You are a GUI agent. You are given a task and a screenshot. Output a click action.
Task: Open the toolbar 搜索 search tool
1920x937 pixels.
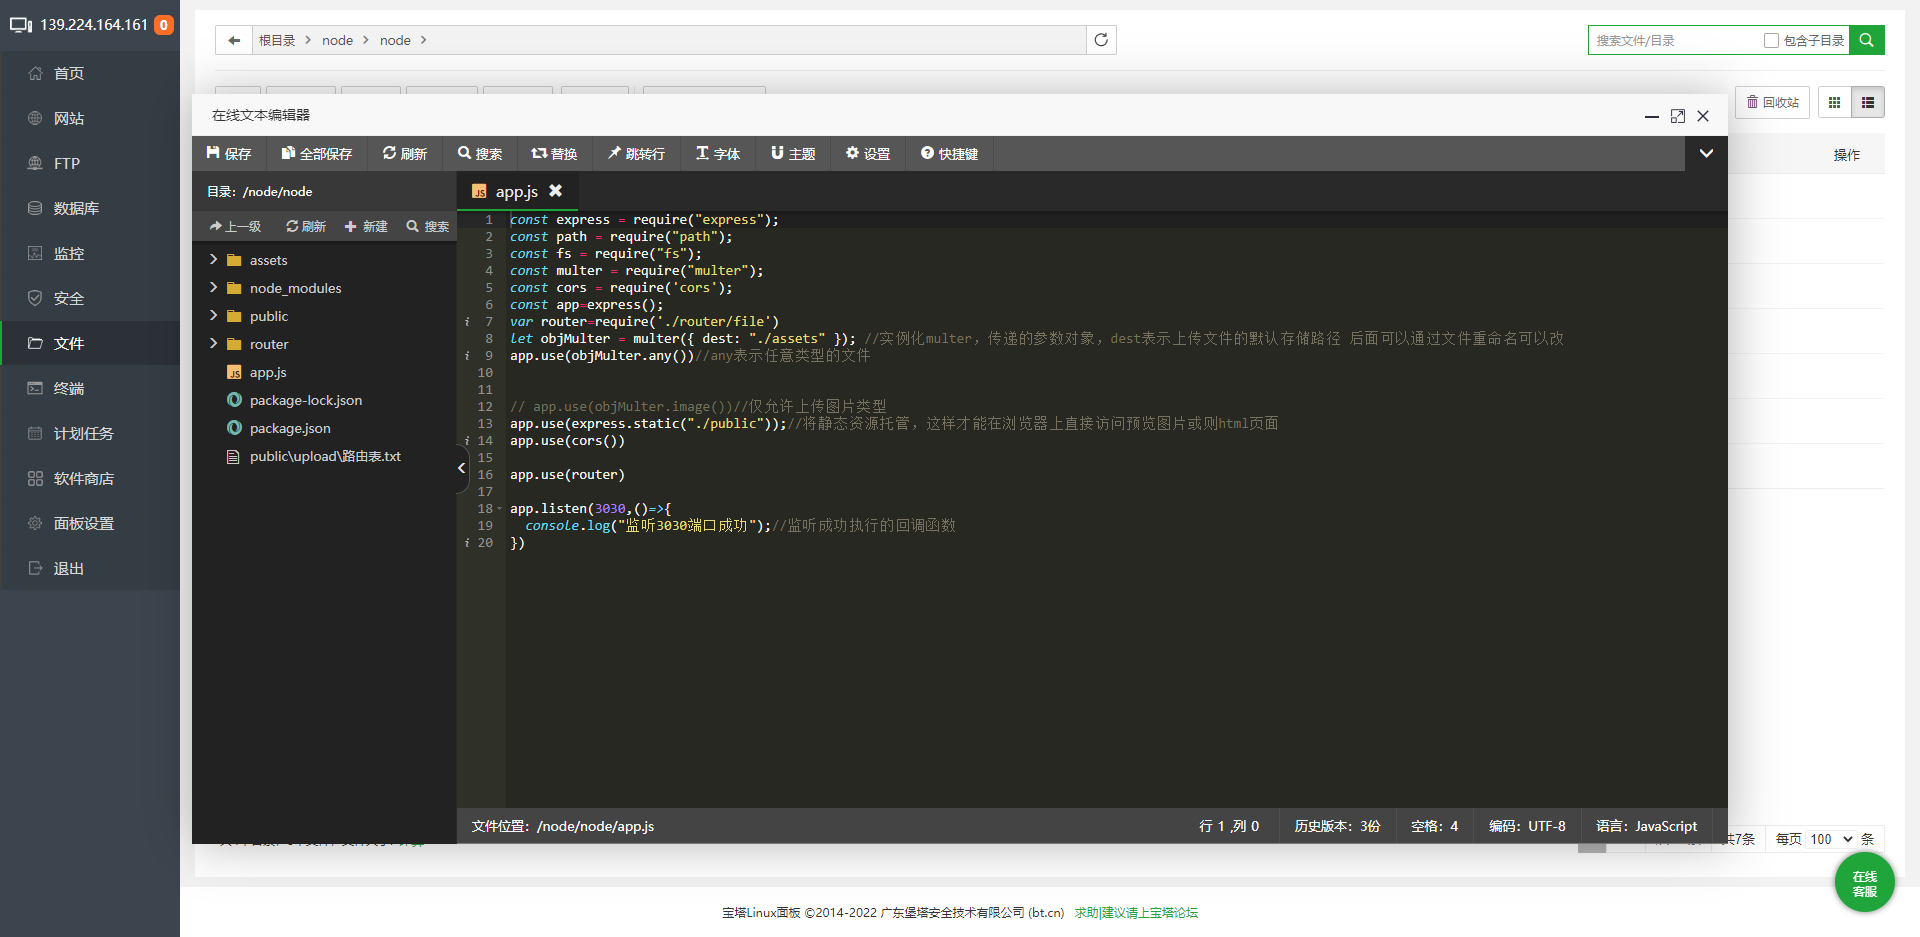pyautogui.click(x=480, y=153)
